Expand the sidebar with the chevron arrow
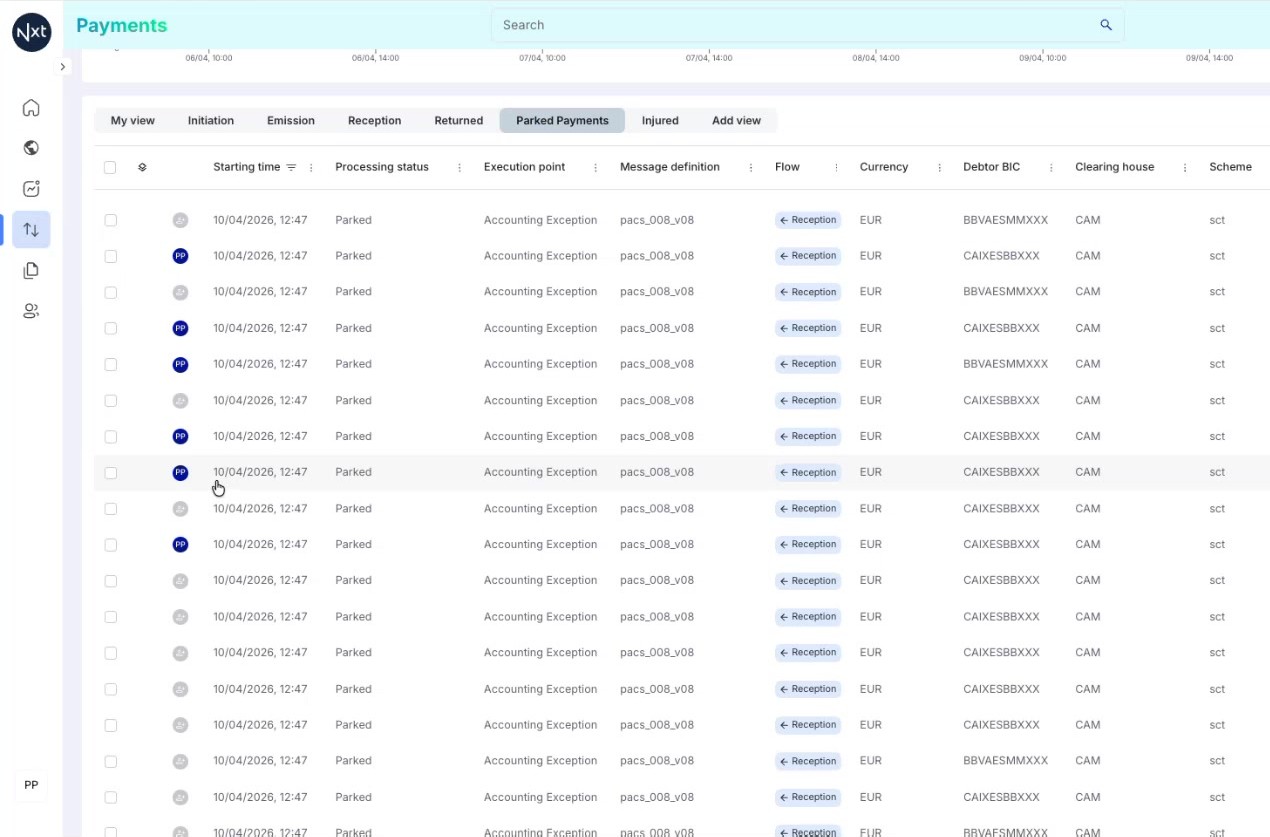 click(63, 67)
